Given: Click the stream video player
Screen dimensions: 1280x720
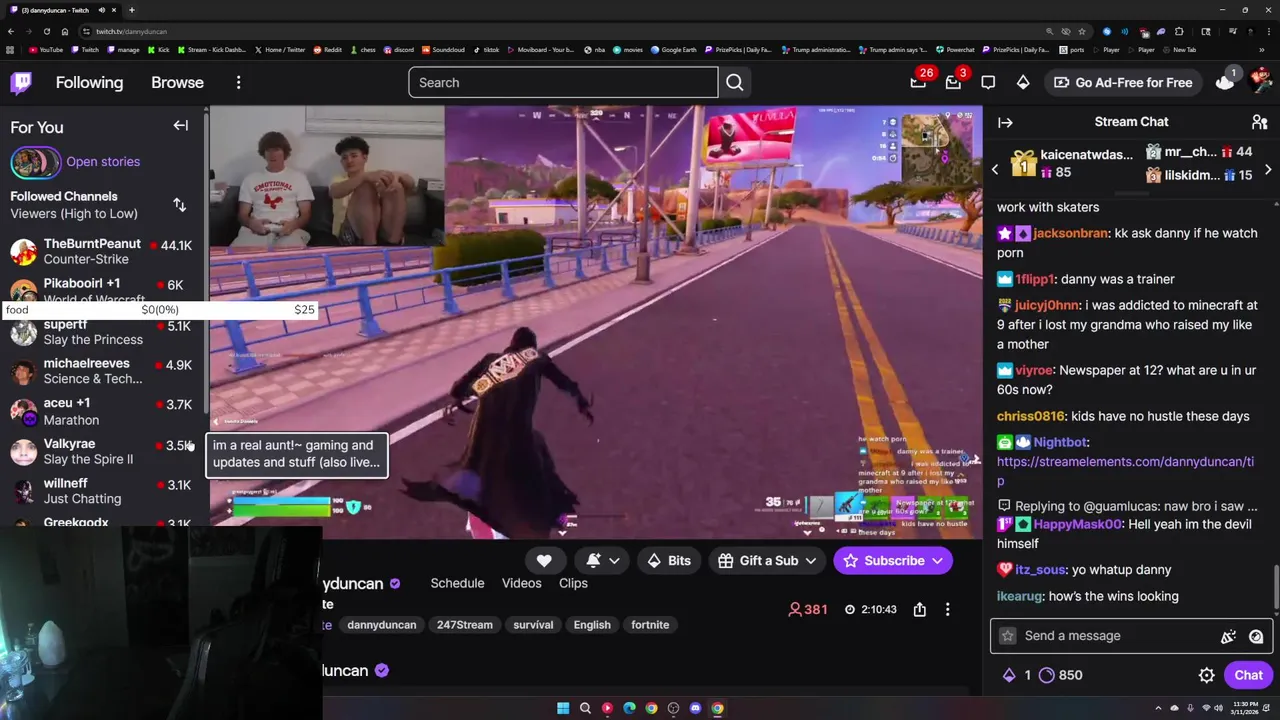Looking at the screenshot, I should pyautogui.click(x=596, y=322).
